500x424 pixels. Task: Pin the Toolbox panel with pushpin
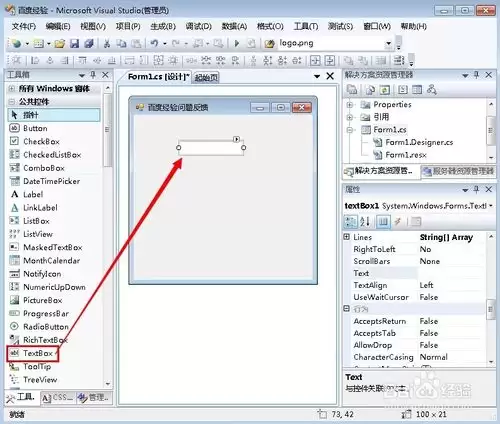[x=93, y=75]
